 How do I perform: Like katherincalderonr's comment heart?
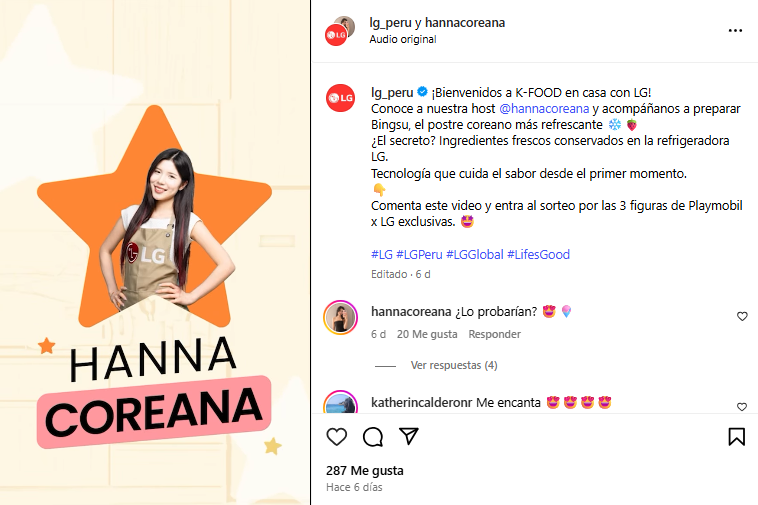click(742, 407)
